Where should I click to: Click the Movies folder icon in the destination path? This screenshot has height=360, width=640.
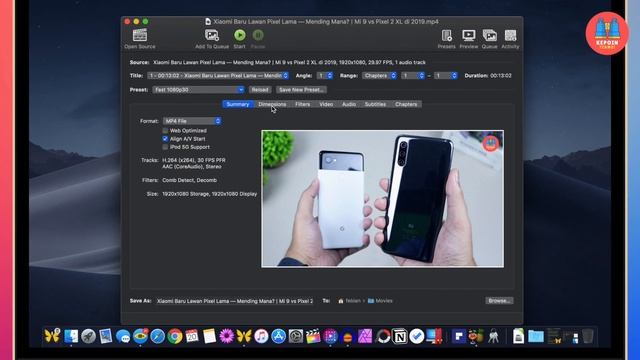click(x=371, y=301)
